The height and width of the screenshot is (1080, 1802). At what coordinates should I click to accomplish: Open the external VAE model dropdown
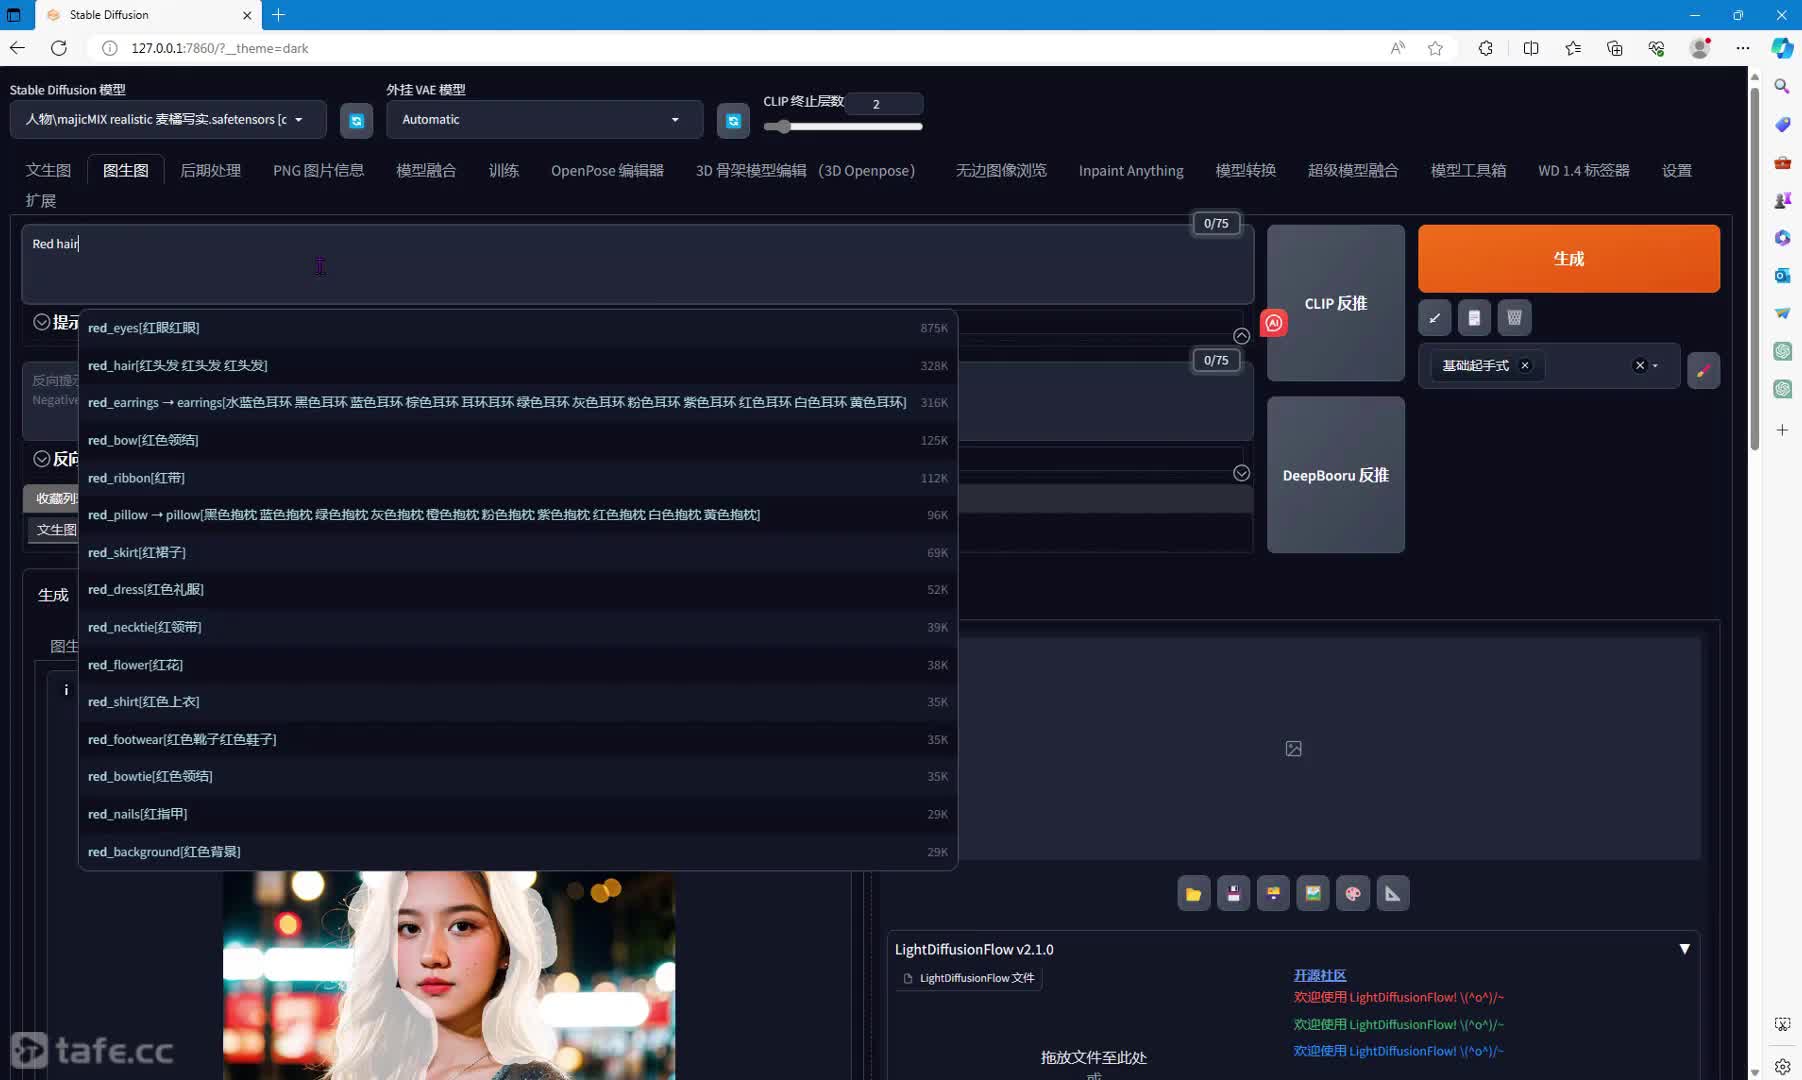tap(544, 120)
